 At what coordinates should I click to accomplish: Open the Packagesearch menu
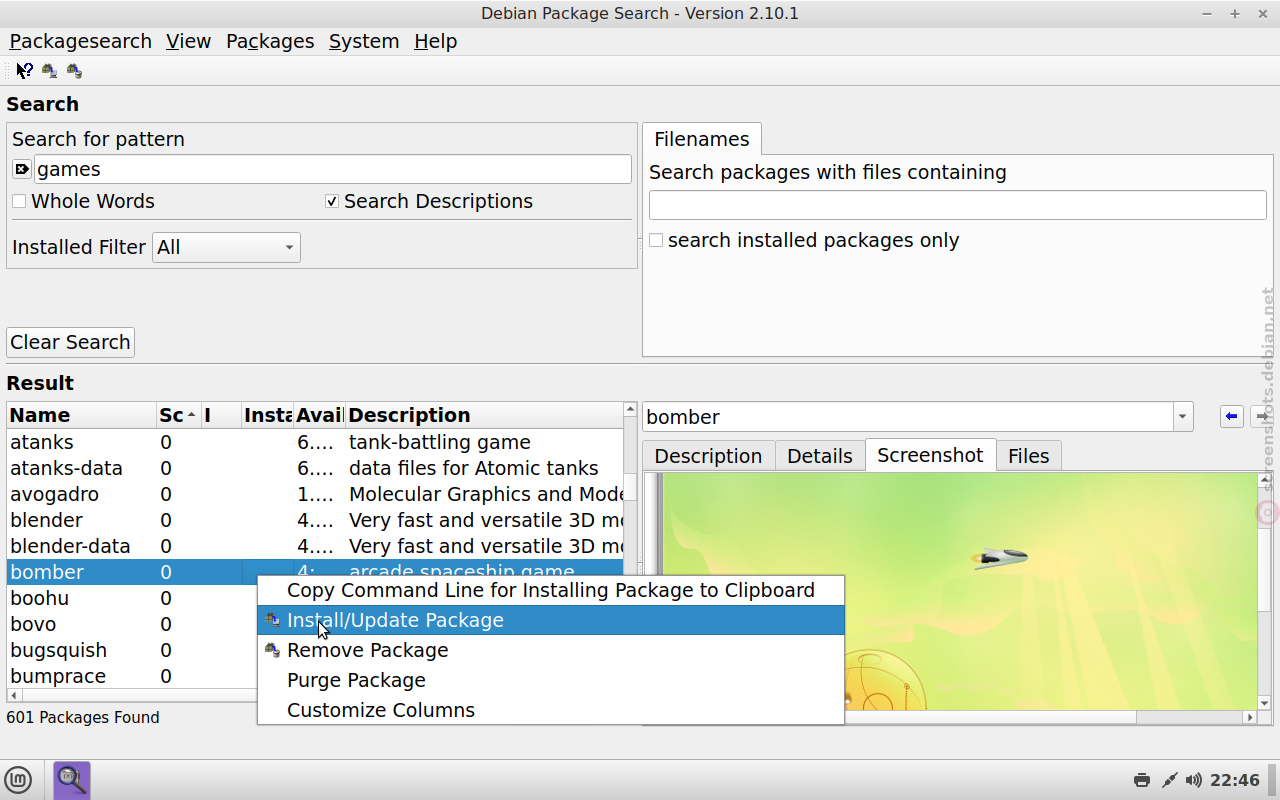(x=80, y=41)
